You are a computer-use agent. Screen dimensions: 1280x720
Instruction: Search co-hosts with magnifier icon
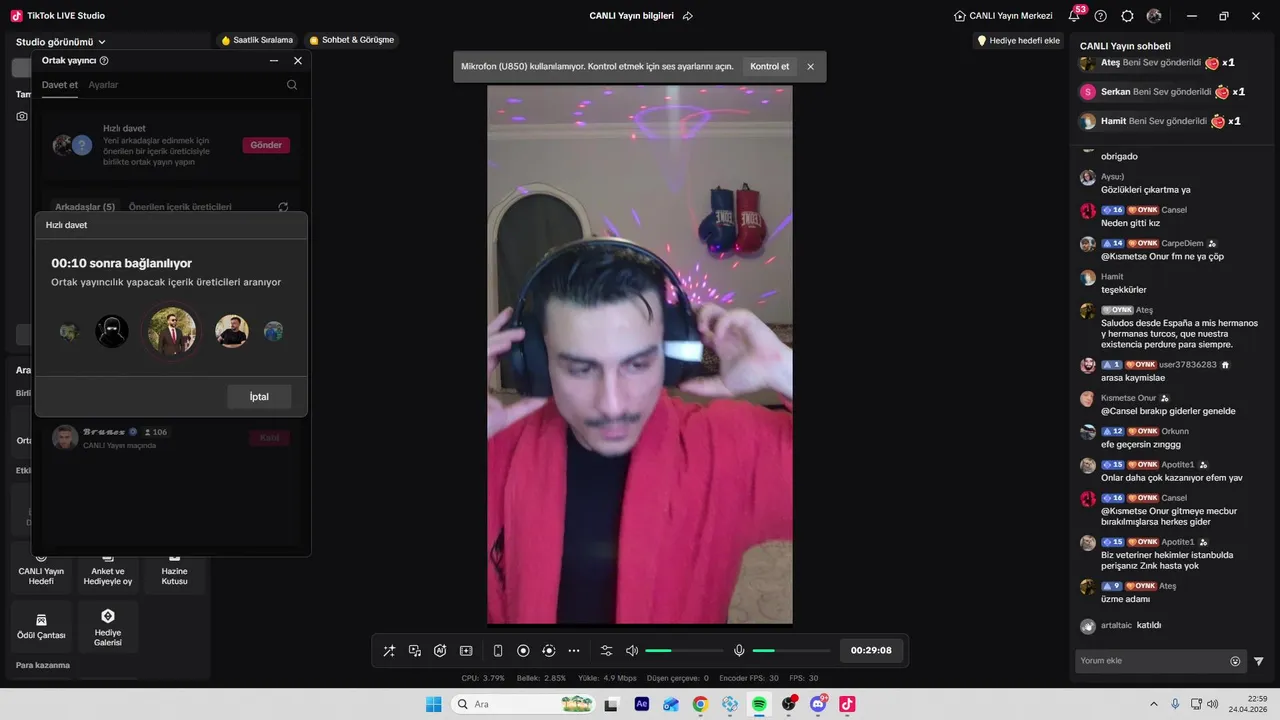coord(292,85)
